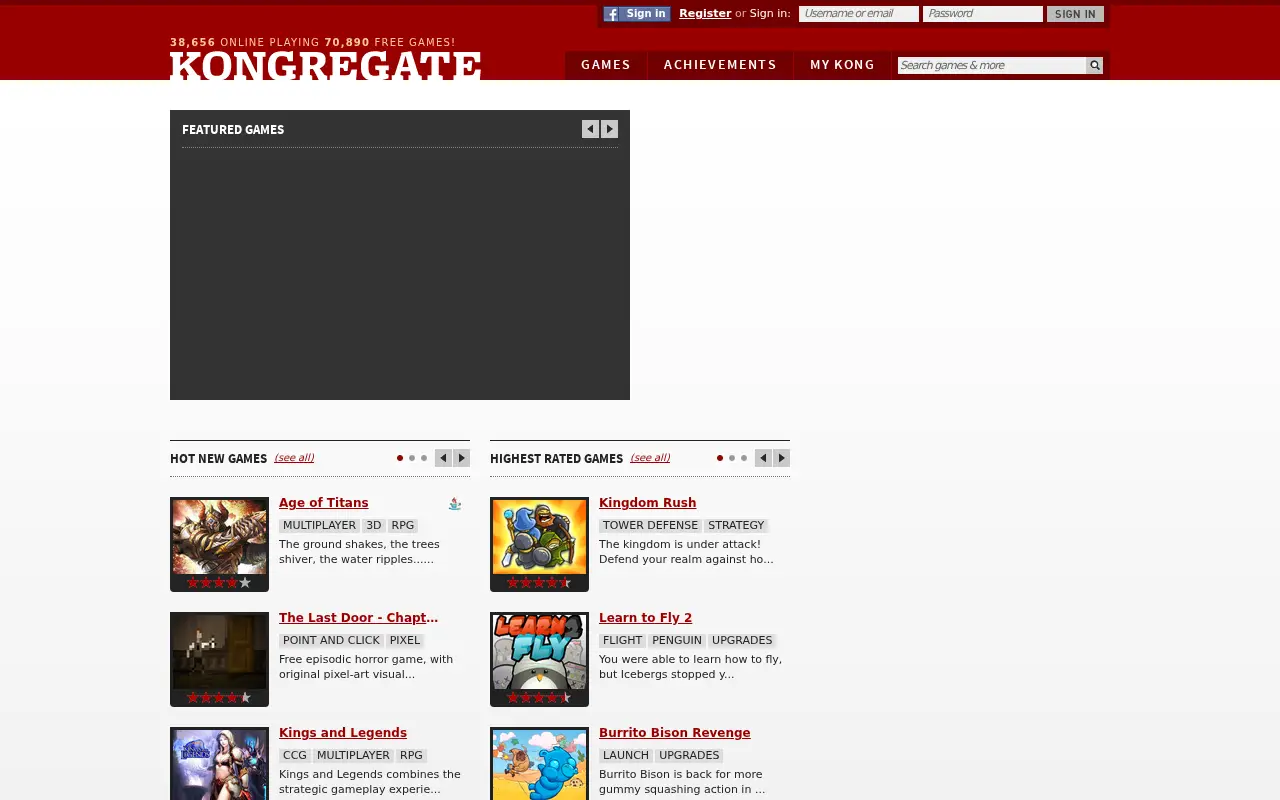Open Hot New Games see all link
Screen dimensions: 1280x800
point(294,458)
